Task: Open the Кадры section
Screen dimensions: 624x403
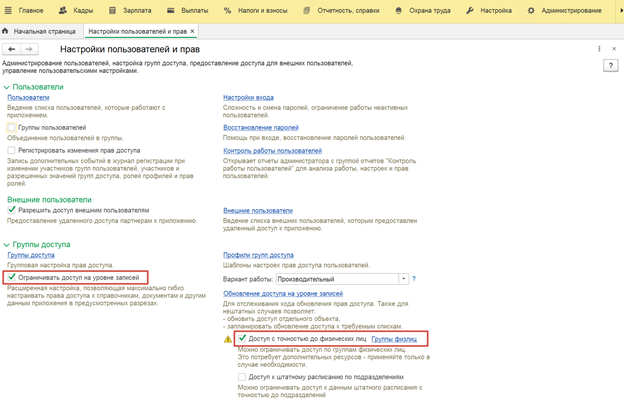Action: pyautogui.click(x=76, y=10)
